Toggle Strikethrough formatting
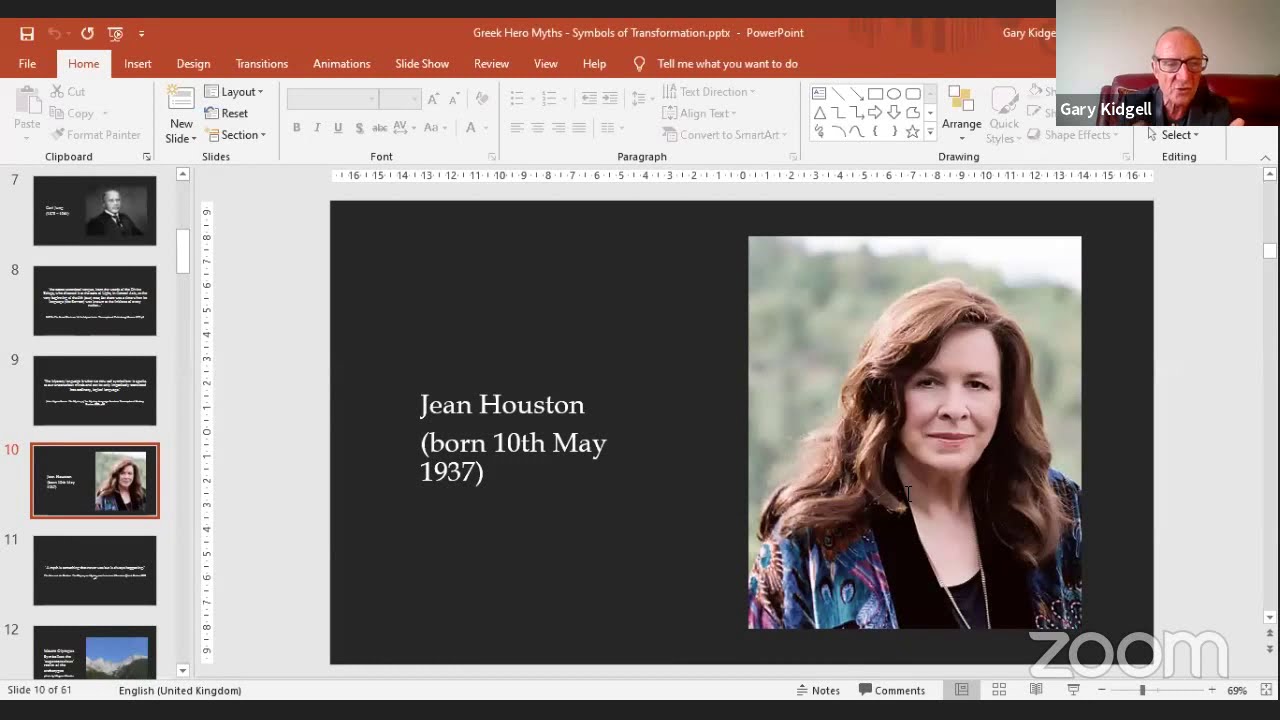The image size is (1280, 720). click(x=380, y=128)
